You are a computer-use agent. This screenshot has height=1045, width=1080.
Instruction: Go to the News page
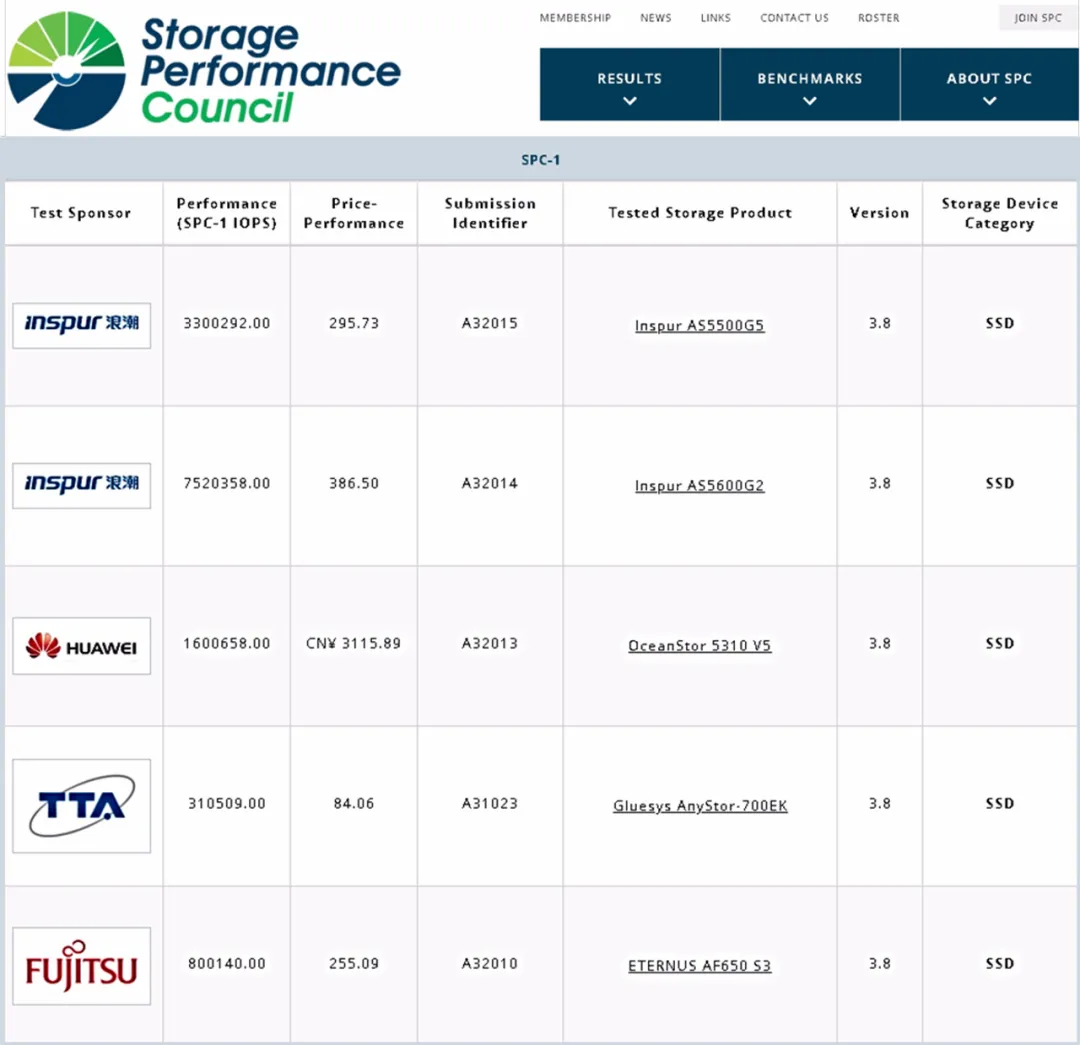[656, 18]
